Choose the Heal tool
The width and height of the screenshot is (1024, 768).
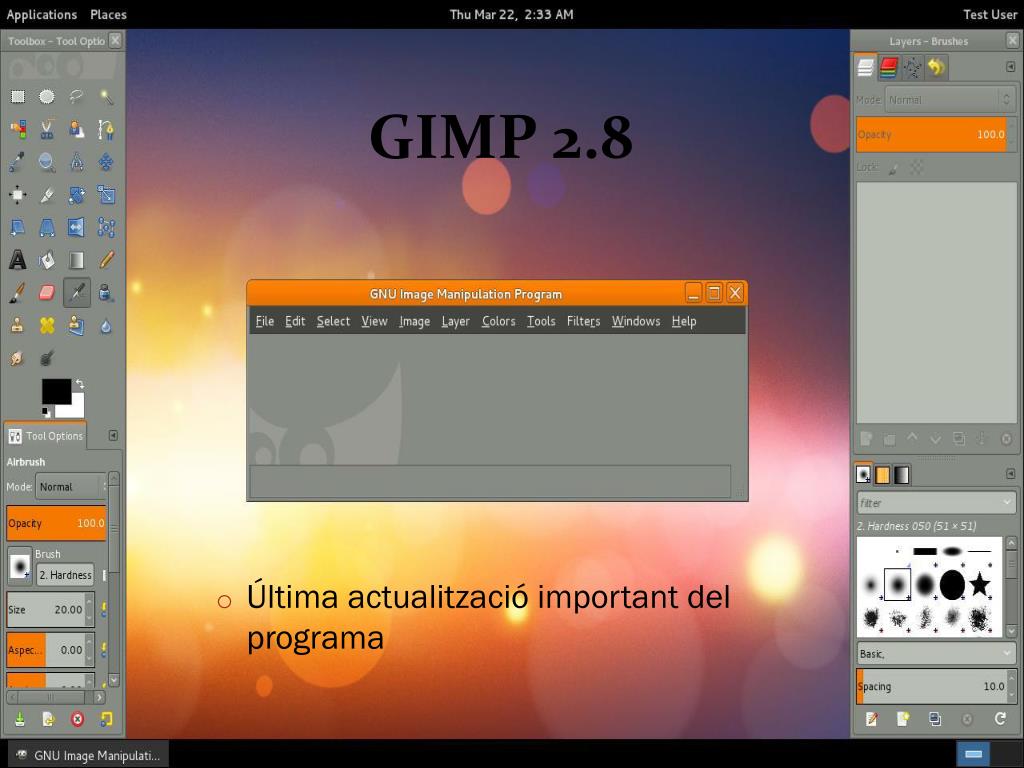coord(46,325)
